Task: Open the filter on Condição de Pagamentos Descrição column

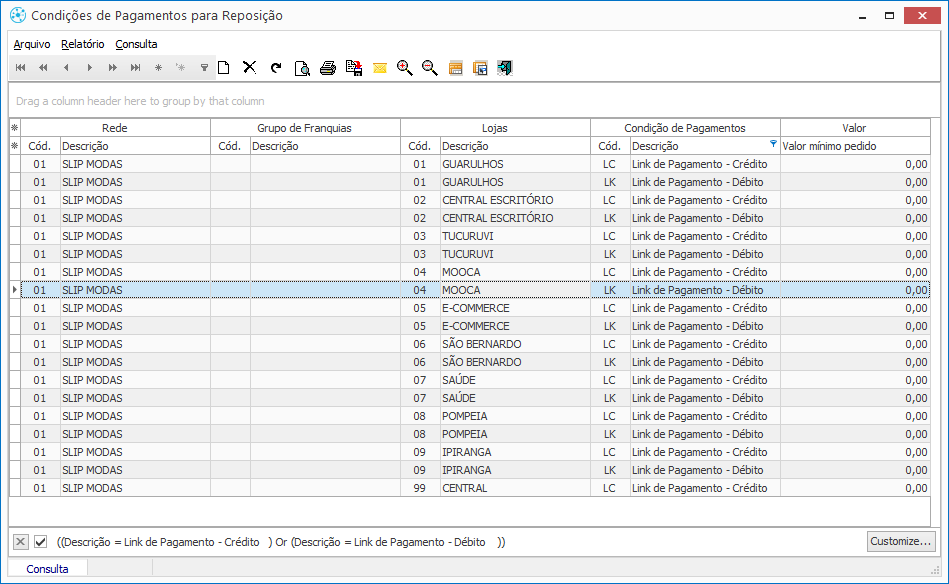Action: click(773, 143)
